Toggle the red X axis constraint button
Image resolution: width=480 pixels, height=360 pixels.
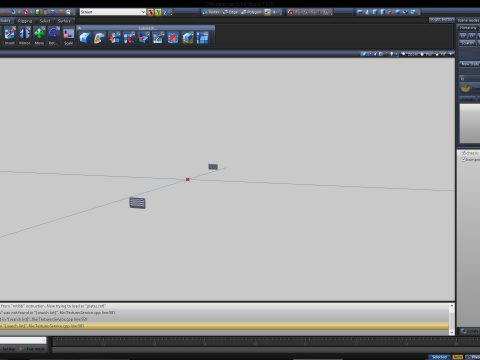(151, 12)
